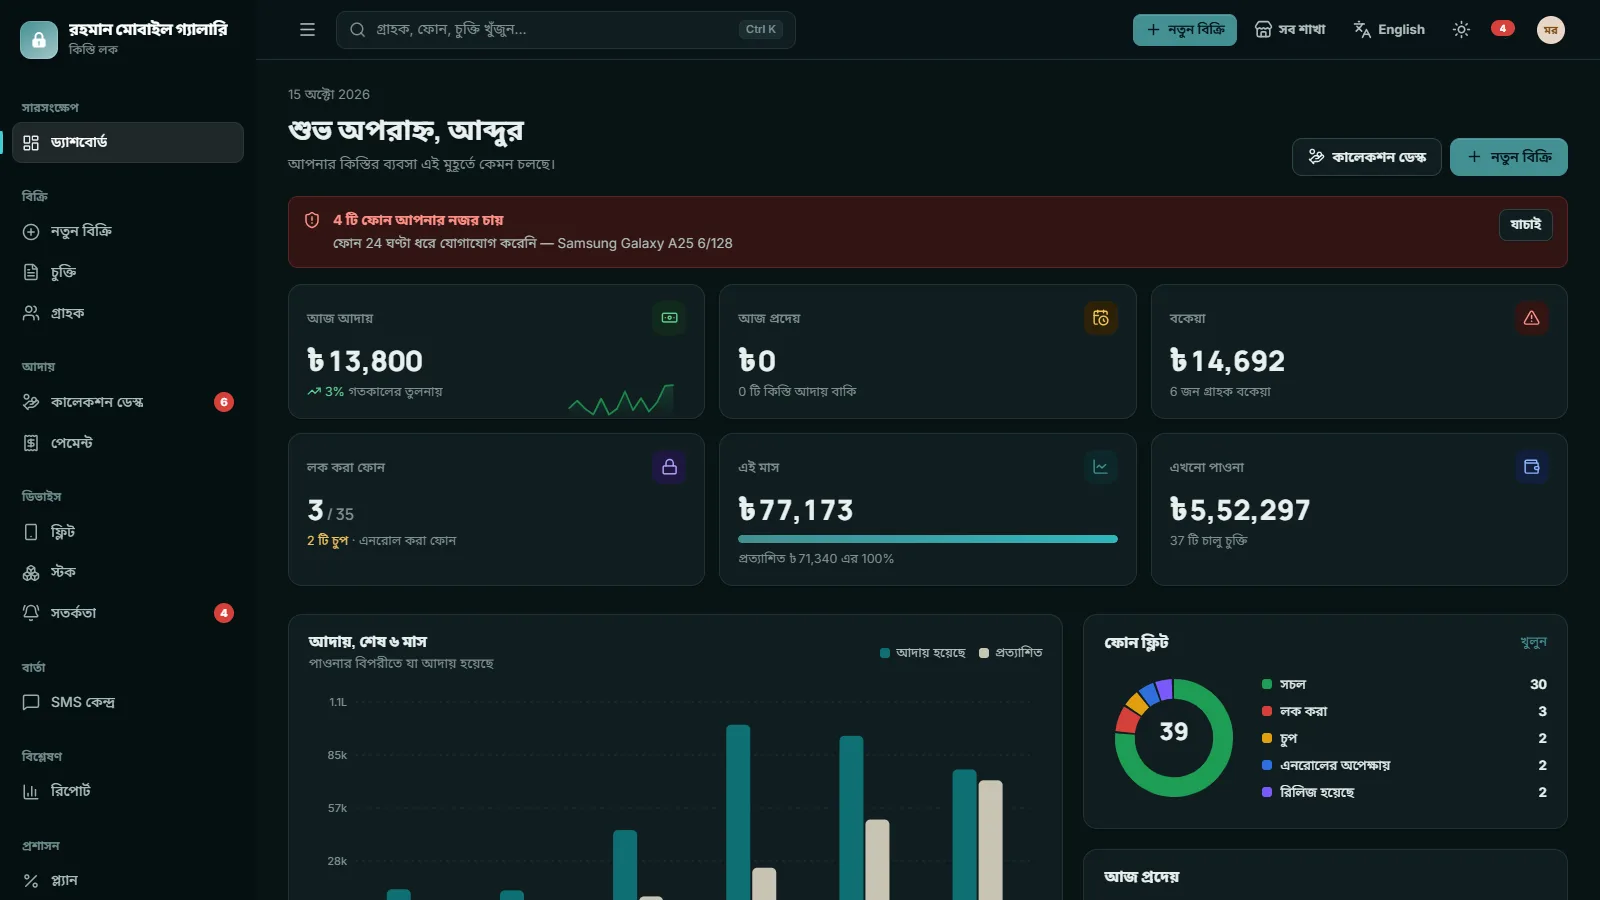Click the large নতুন বিক্রি button below header
This screenshot has width=1600, height=900.
tap(1508, 157)
